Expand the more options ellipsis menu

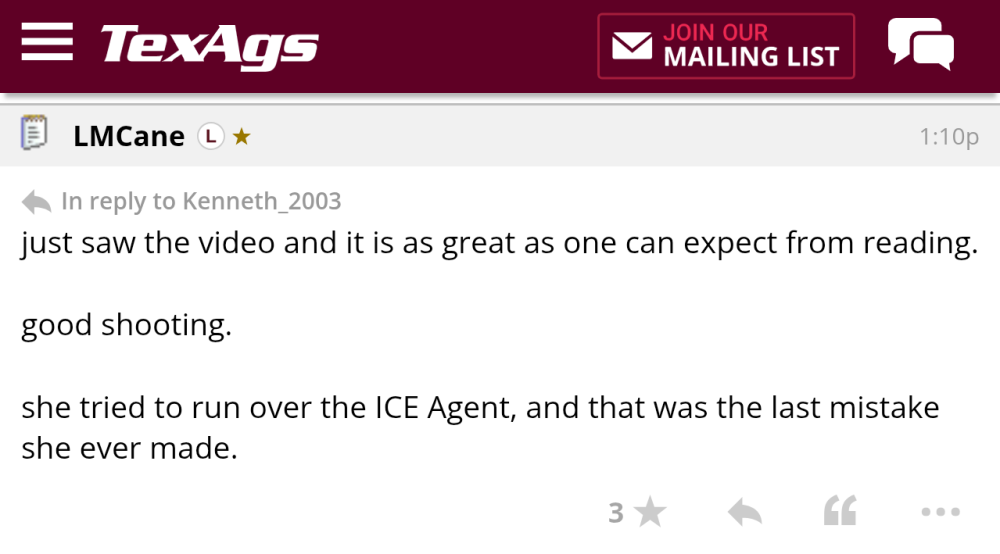point(940,513)
